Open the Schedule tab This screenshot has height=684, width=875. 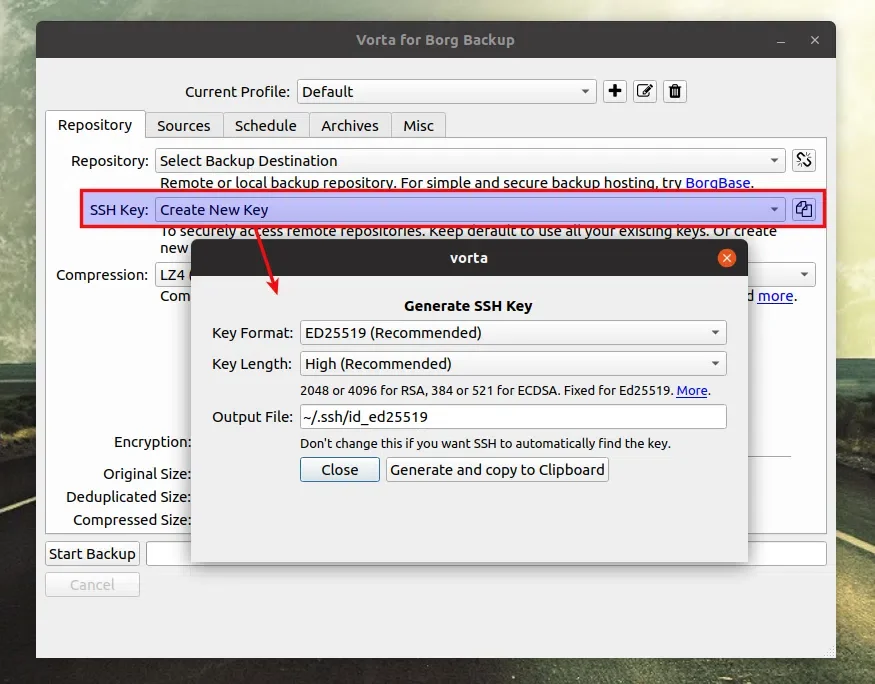pos(265,125)
